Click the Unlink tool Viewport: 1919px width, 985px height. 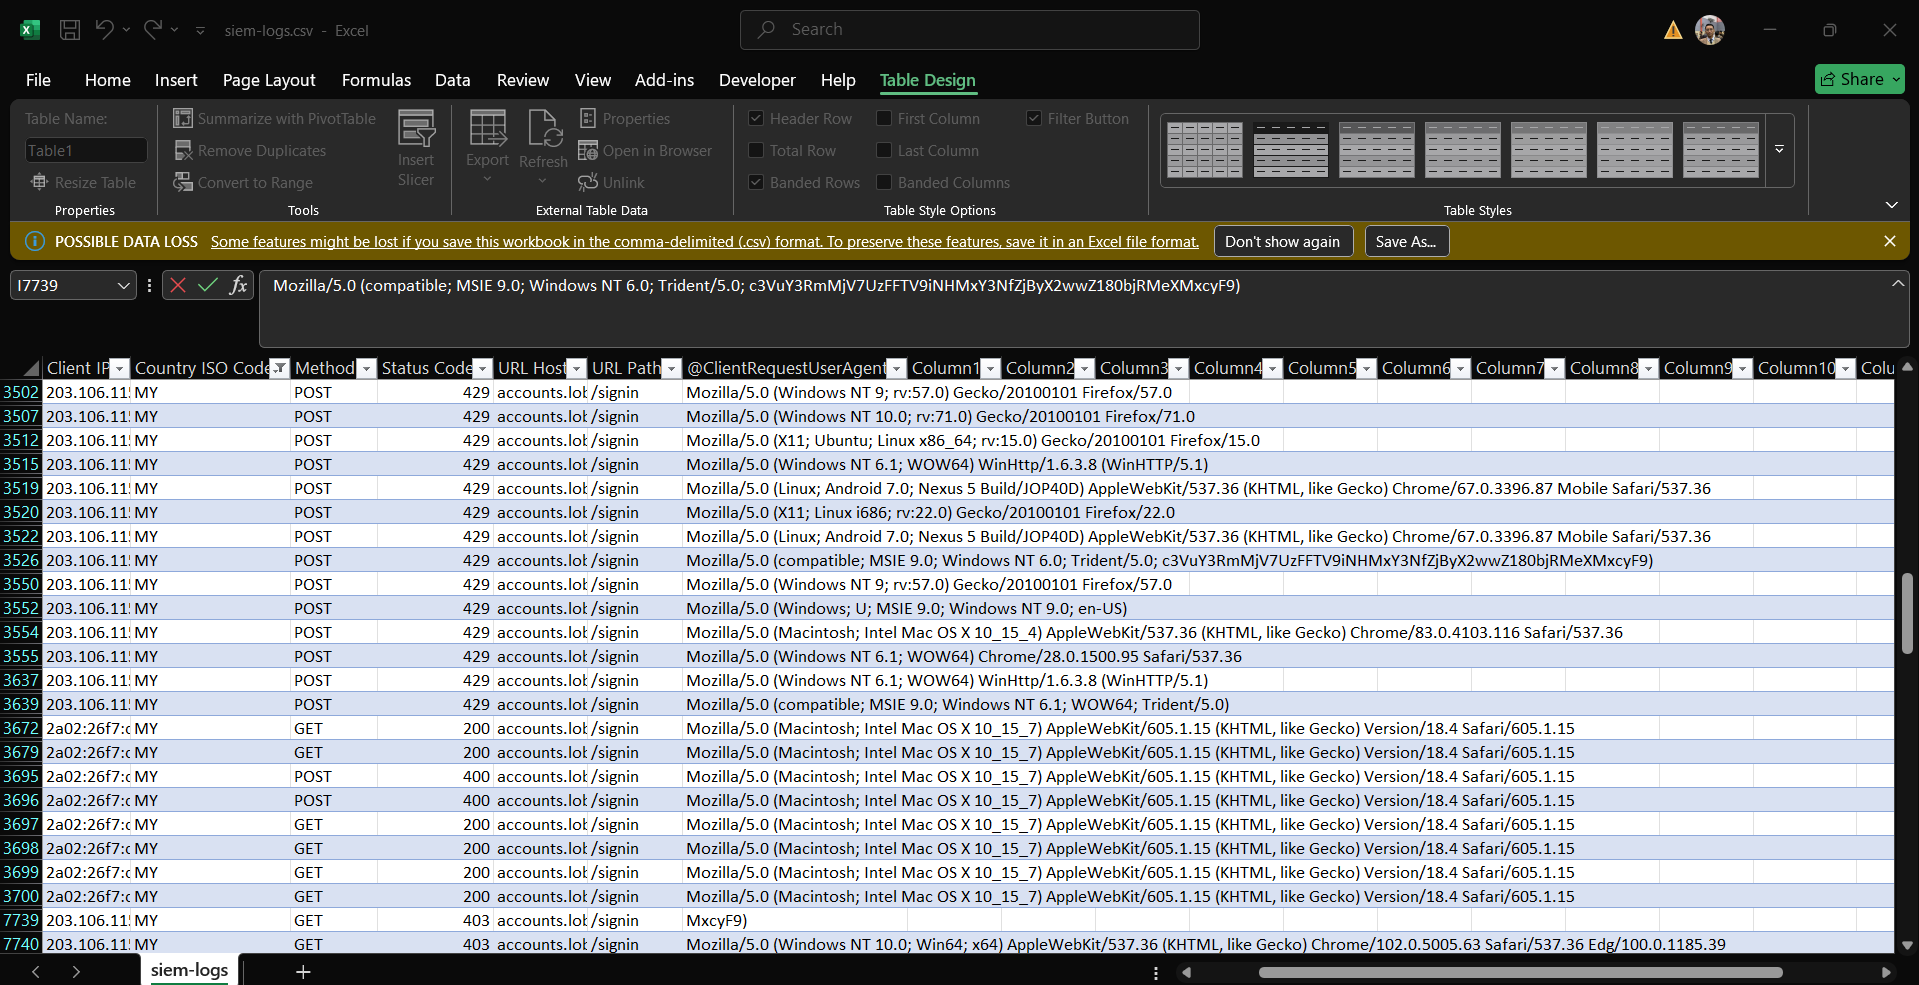612,182
